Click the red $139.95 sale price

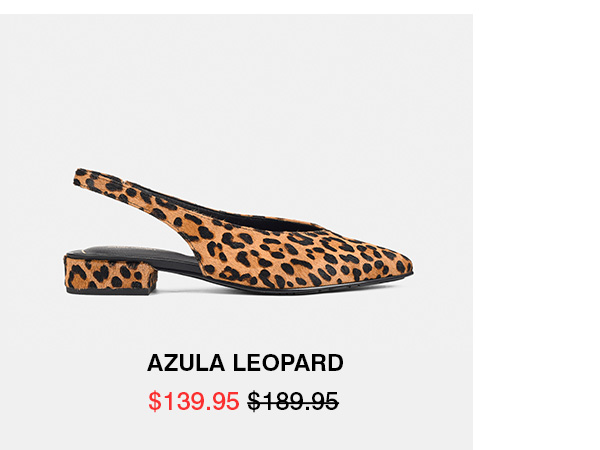[193, 401]
